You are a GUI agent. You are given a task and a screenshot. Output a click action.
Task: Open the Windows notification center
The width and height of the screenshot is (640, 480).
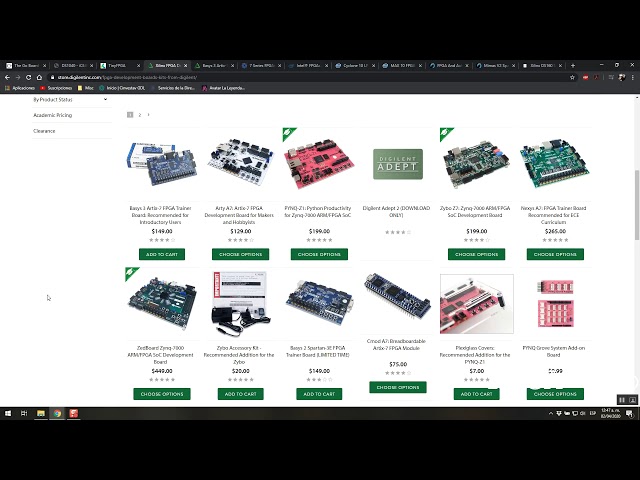(x=630, y=414)
